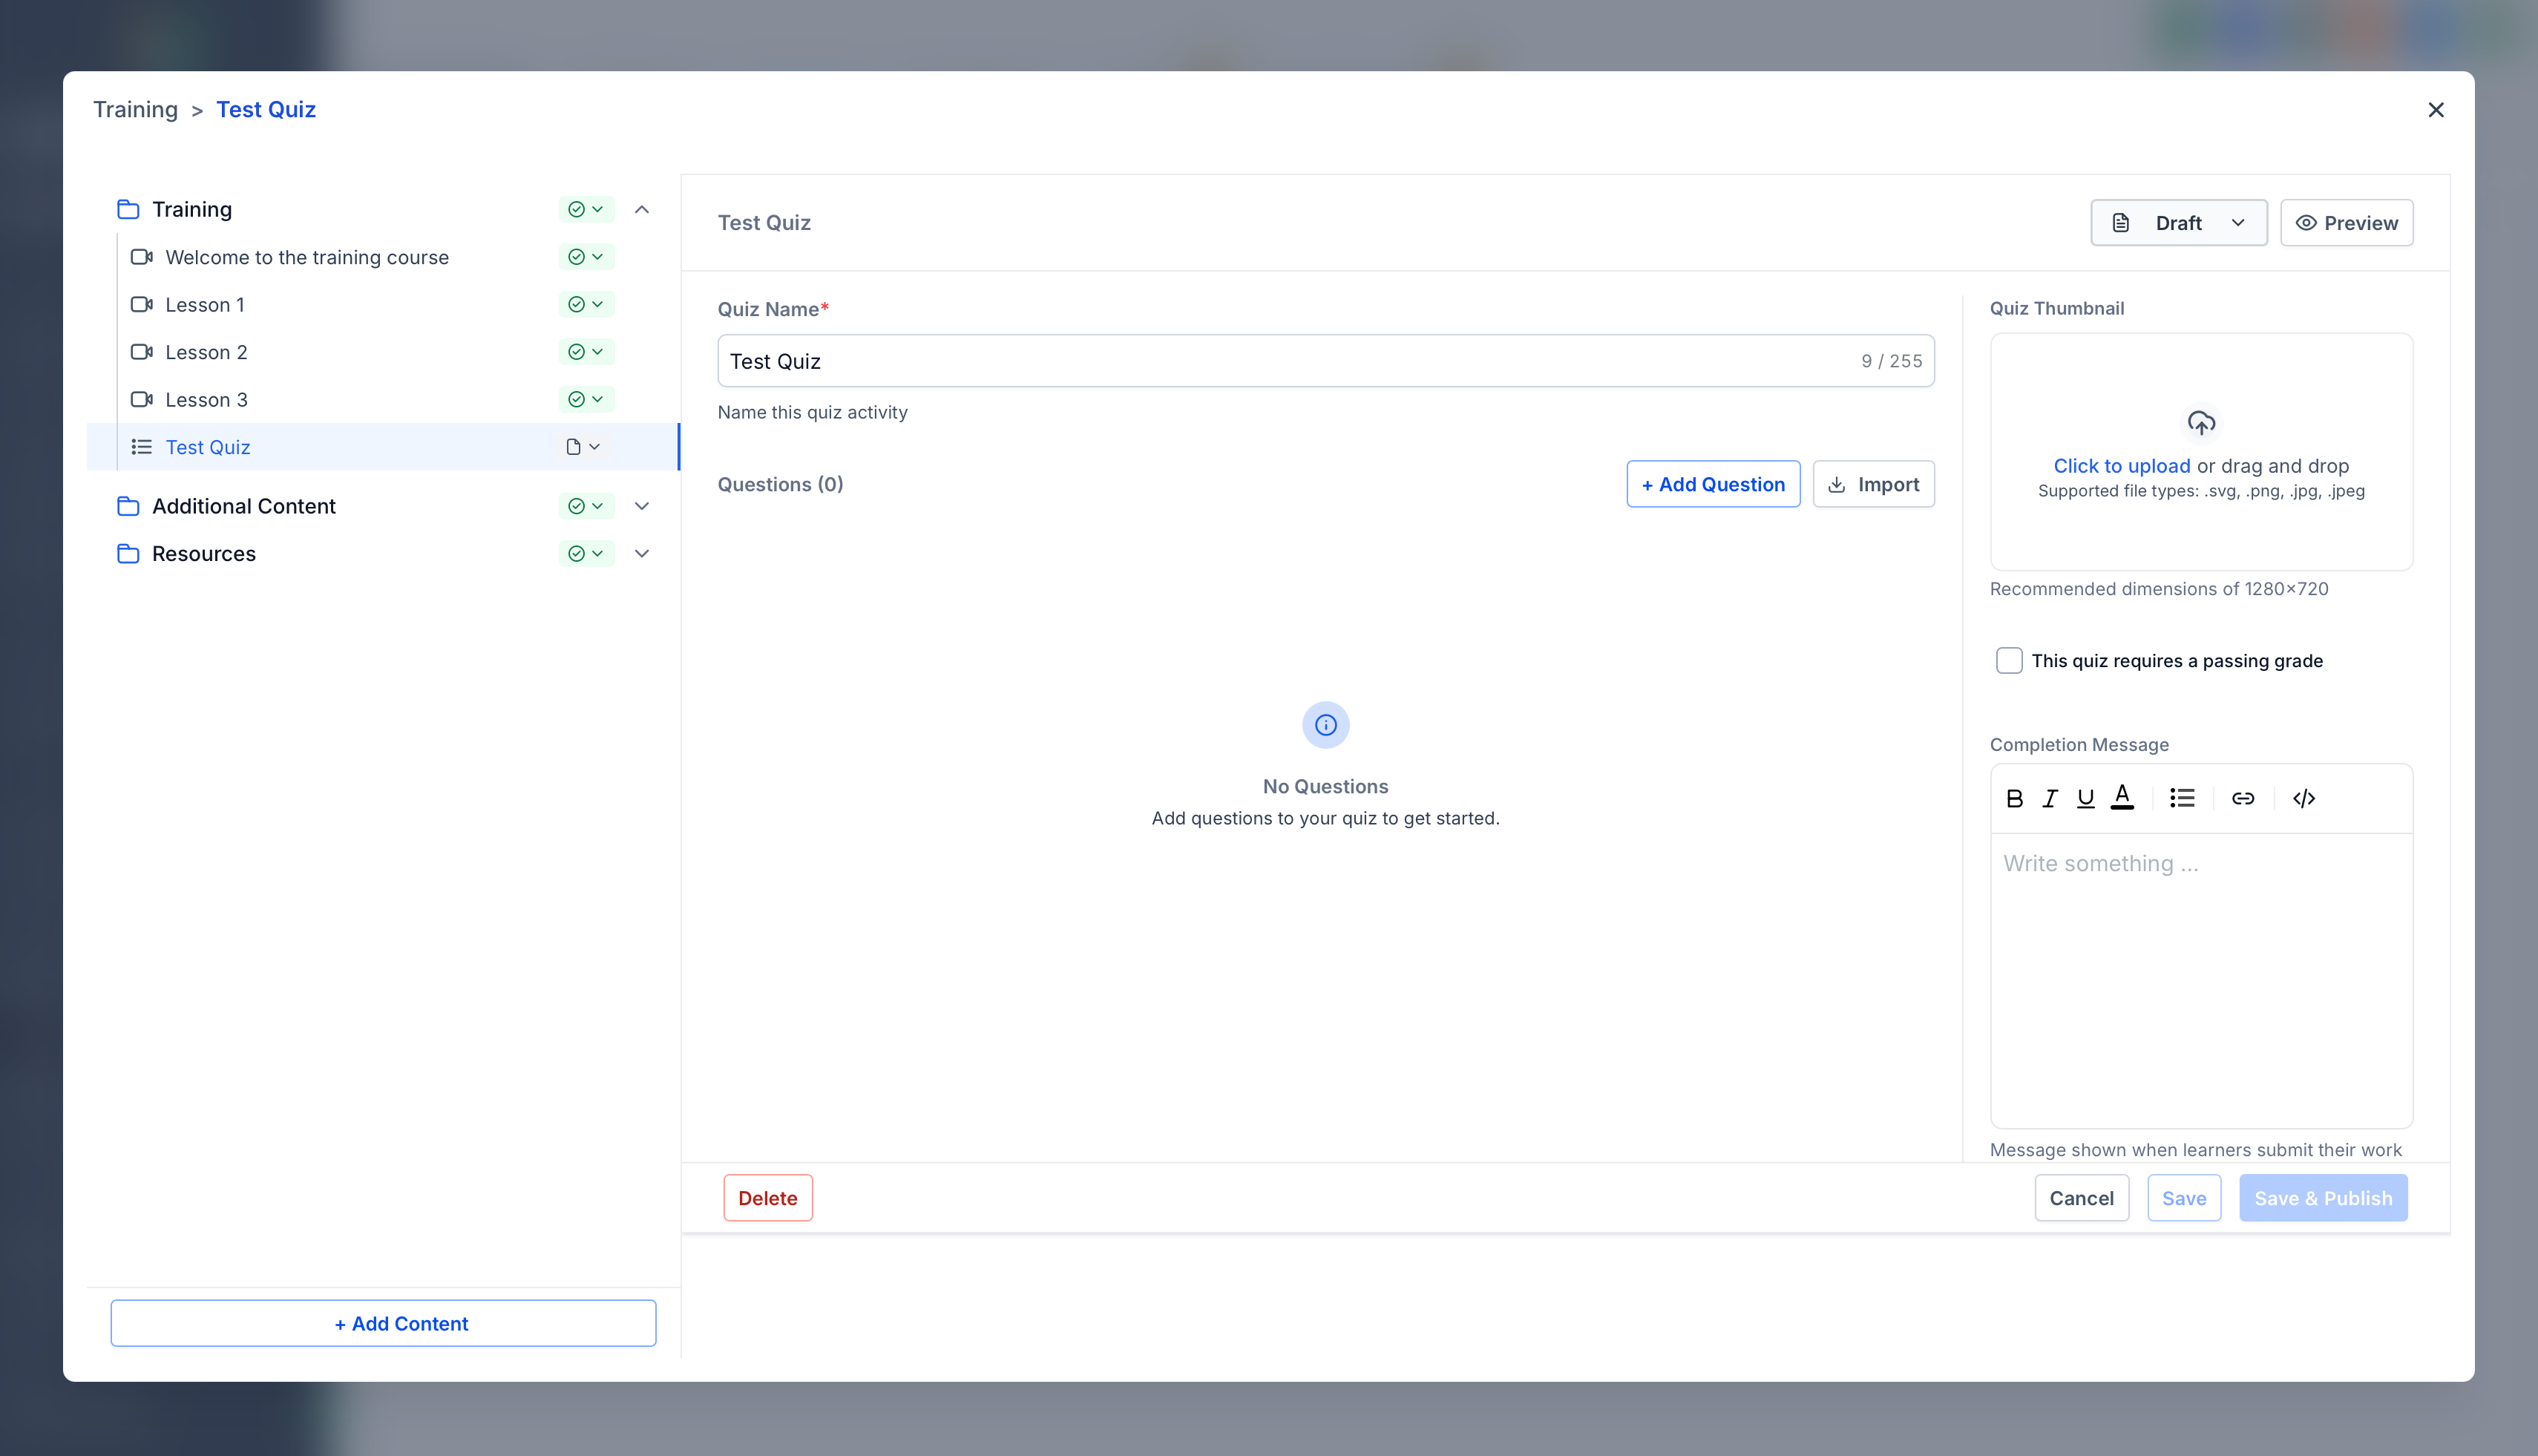Click the No Questions info icon
The height and width of the screenshot is (1456, 2538).
[1325, 725]
